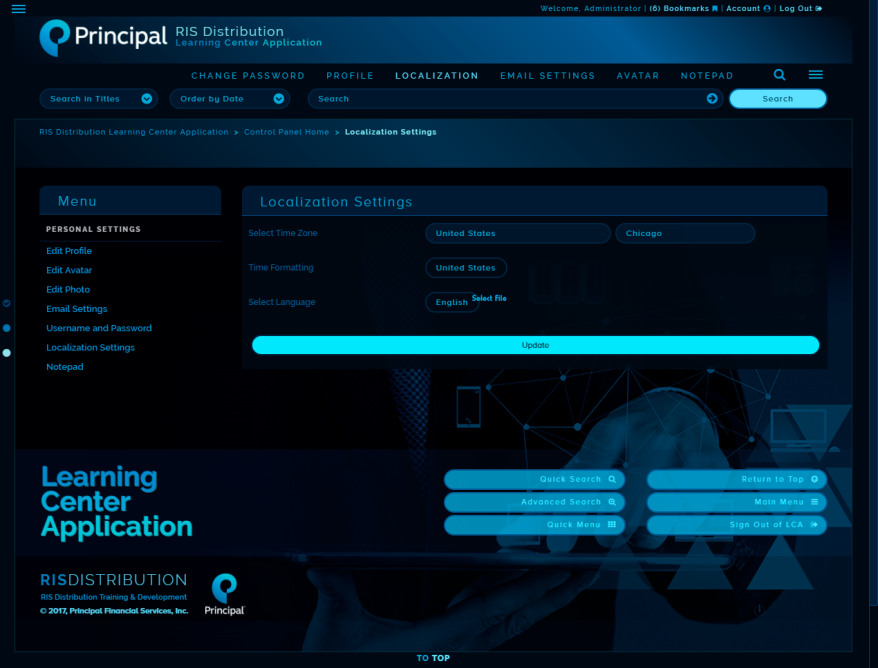
Task: Open the hamburger menu at top-left corner
Action: (x=18, y=9)
